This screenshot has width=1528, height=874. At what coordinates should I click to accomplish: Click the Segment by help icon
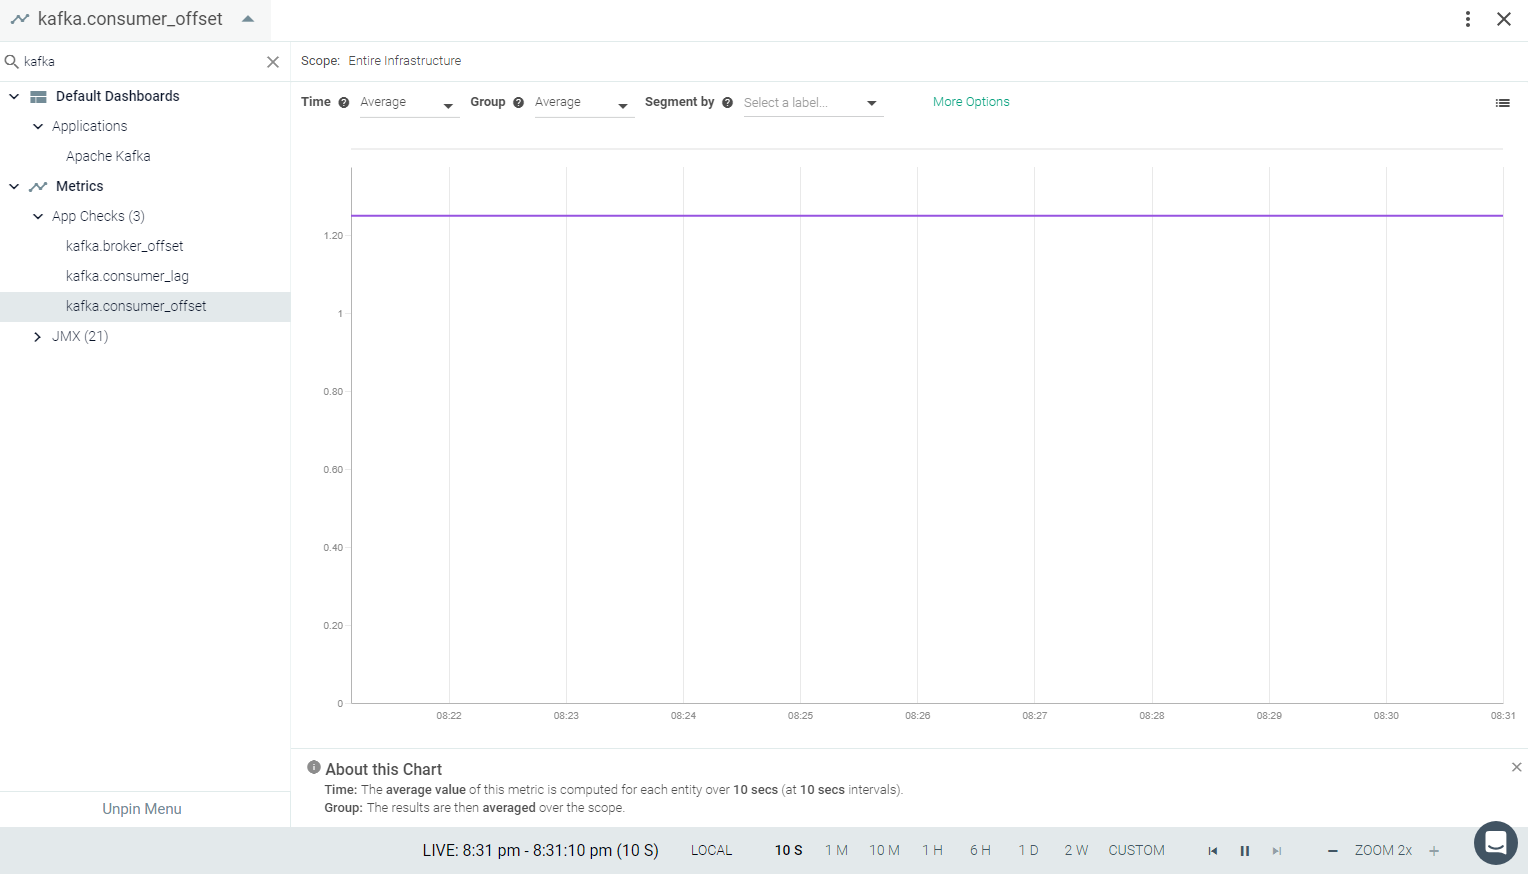tap(727, 103)
